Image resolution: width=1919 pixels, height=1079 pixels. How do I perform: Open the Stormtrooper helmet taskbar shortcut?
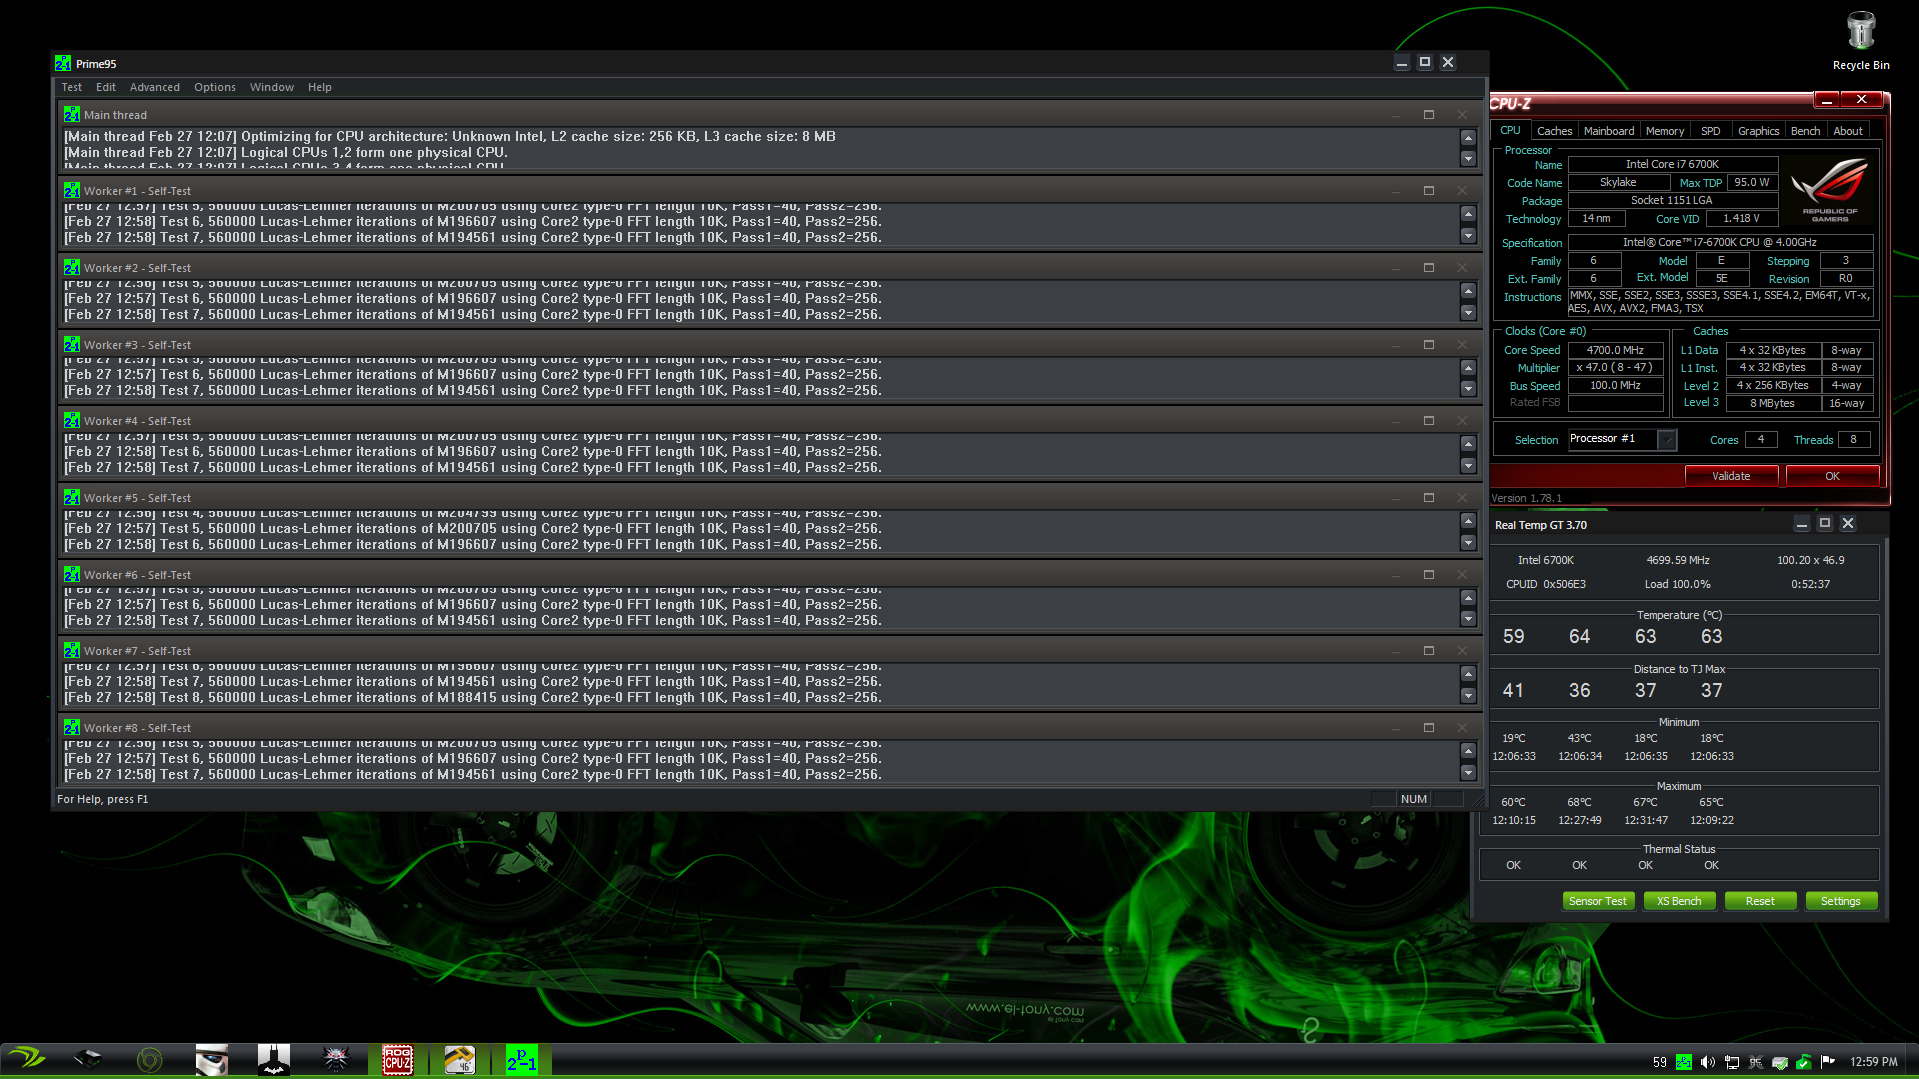212,1060
